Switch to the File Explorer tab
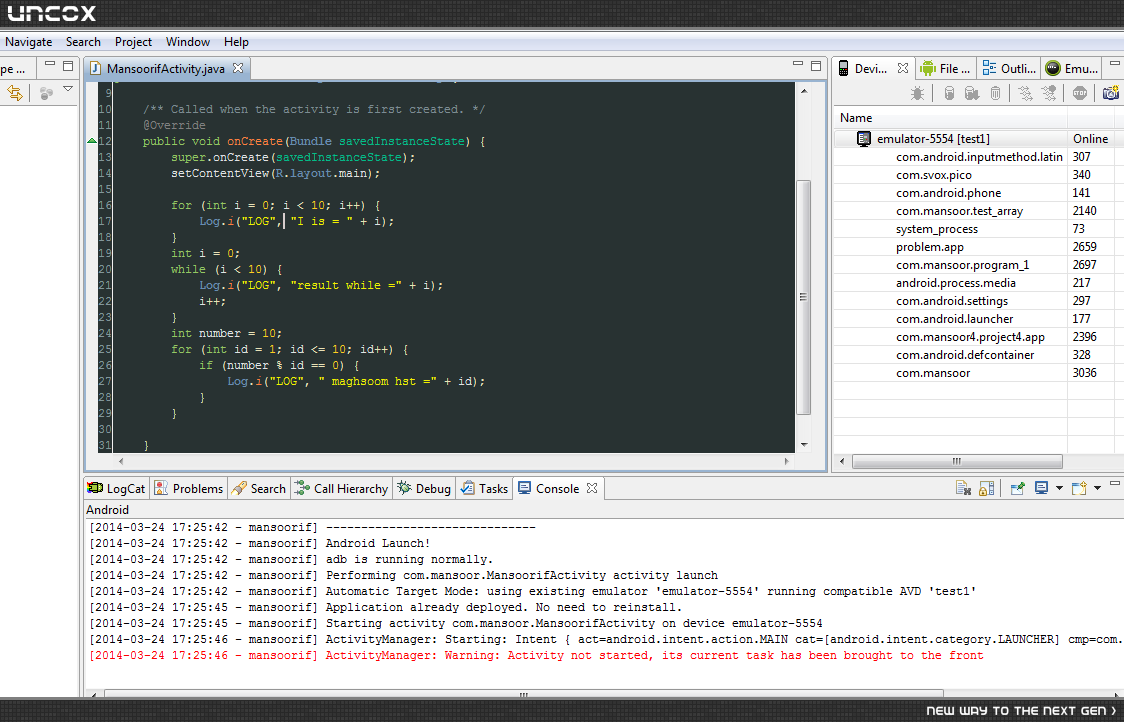The height and width of the screenshot is (722, 1124). (946, 69)
